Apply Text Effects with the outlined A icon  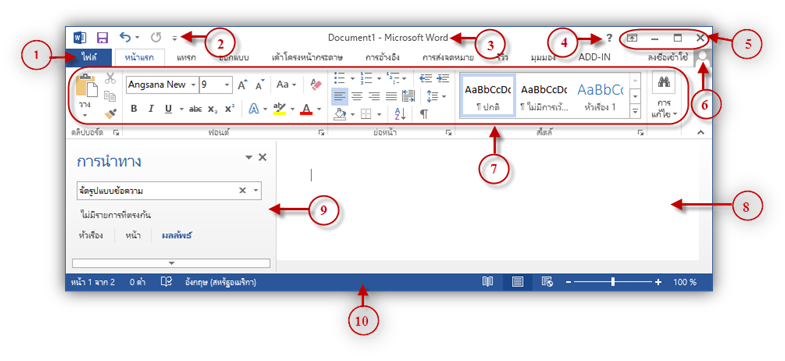point(254,109)
